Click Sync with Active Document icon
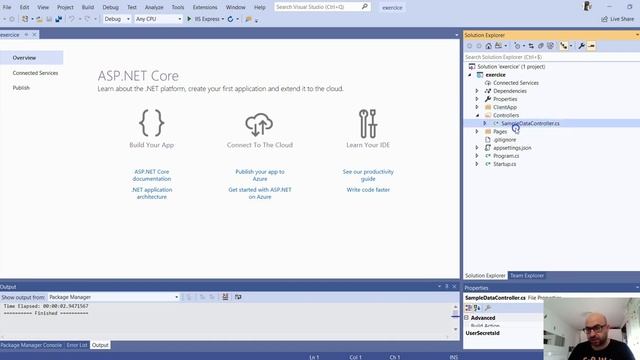 (x=531, y=46)
